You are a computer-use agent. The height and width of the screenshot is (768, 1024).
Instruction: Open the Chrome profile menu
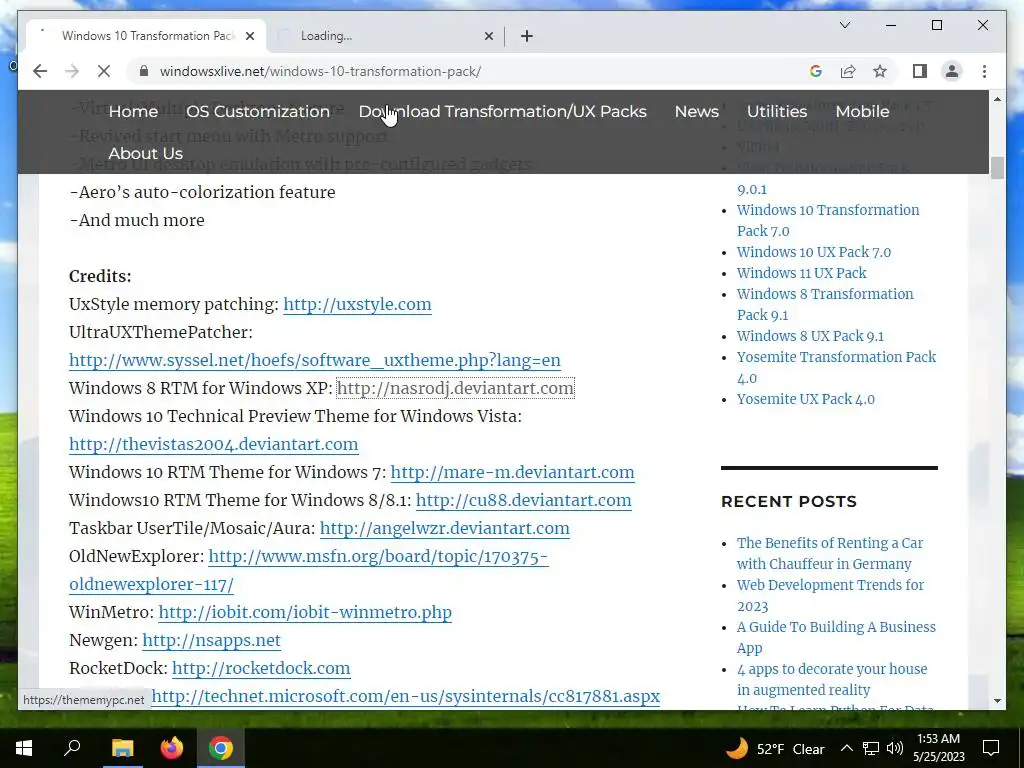click(952, 71)
